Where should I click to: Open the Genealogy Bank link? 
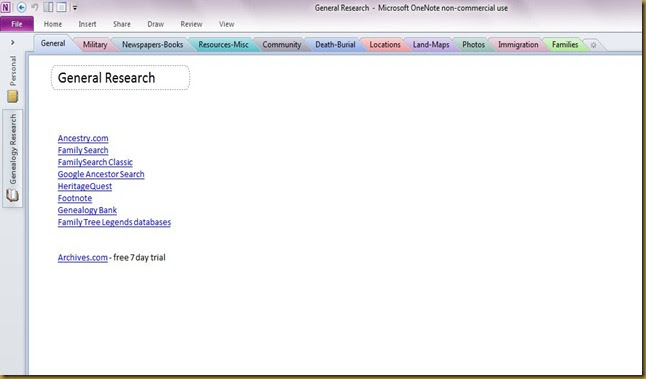[87, 210]
